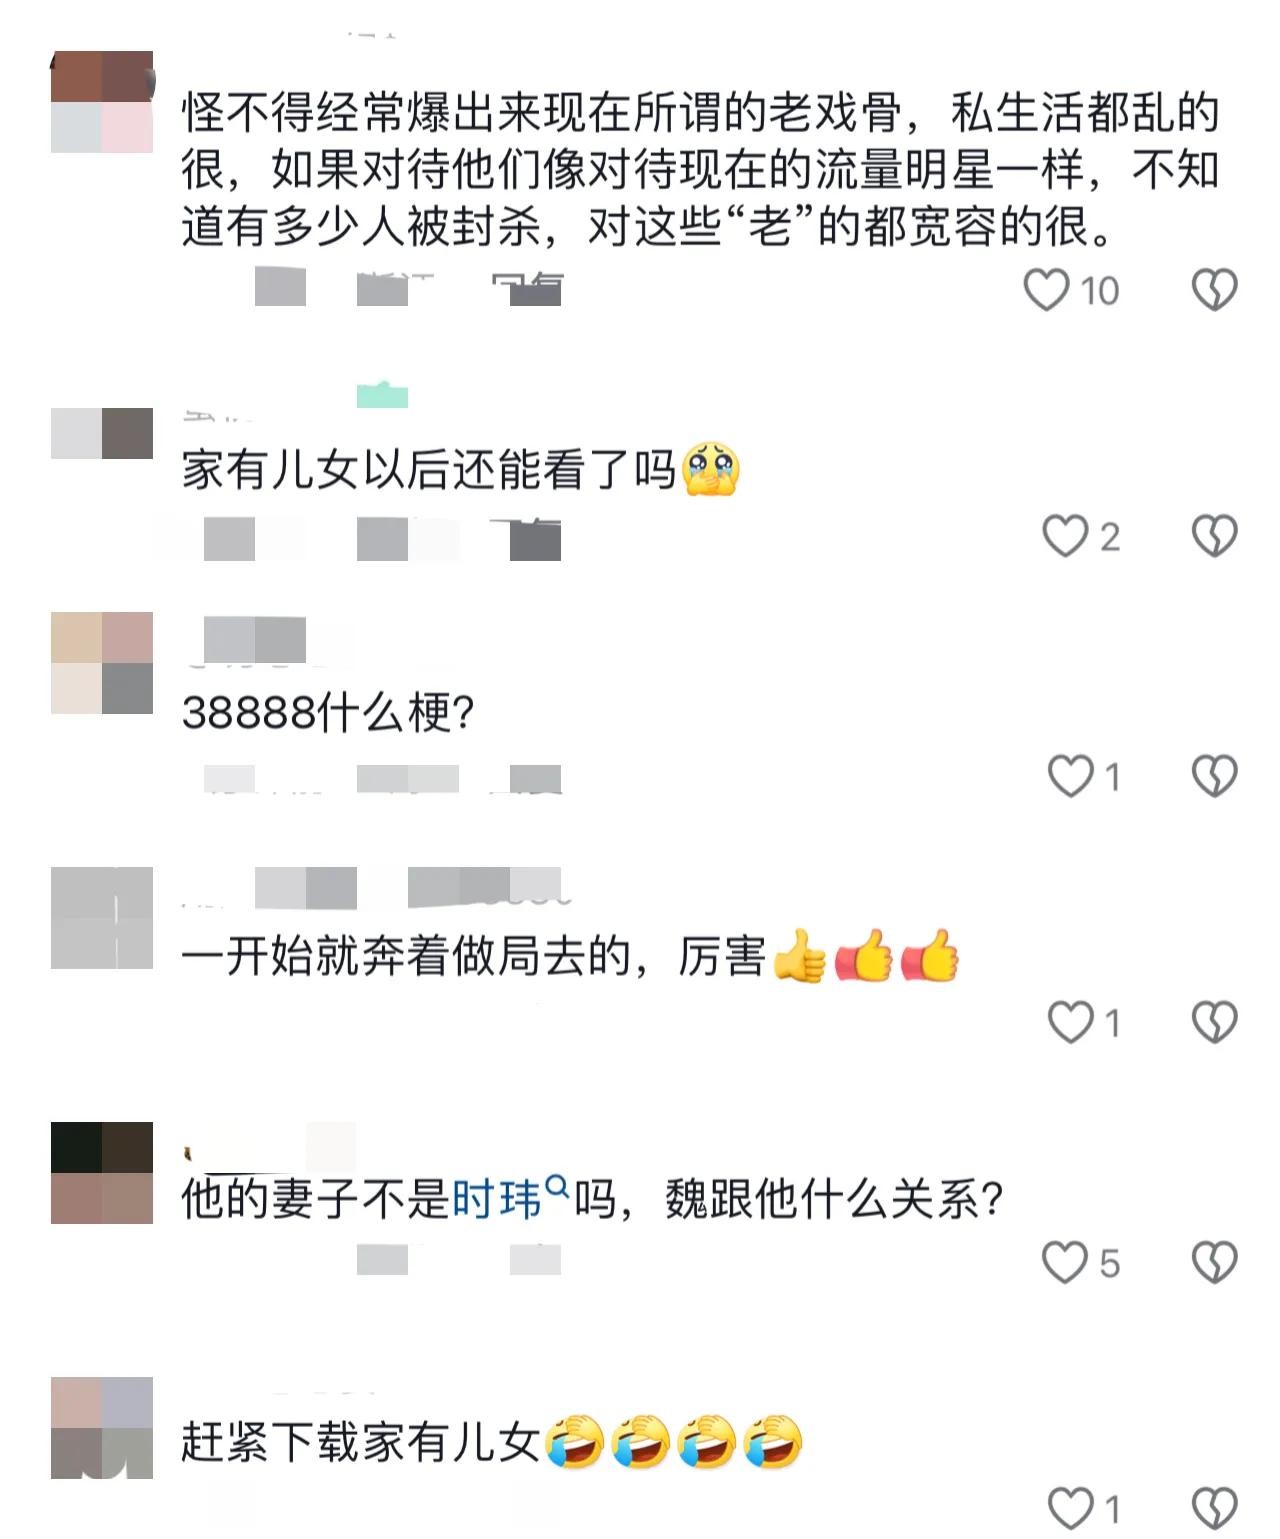Like the comment with 10 likes
Image resolution: width=1280 pixels, height=1539 pixels.
(1047, 290)
